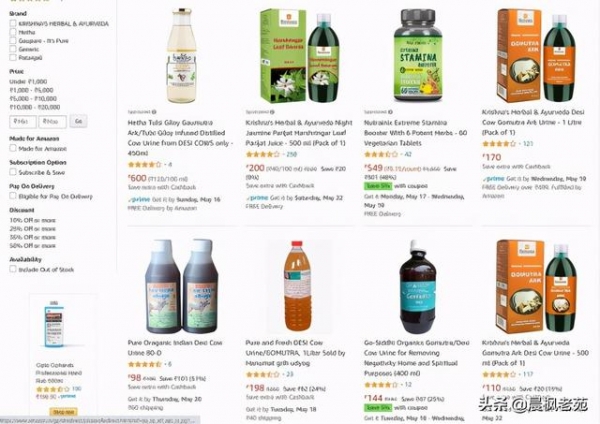The height and width of the screenshot is (424, 600).
Task: Click the Save 5% coupon badge on Nutrainix
Action: pos(378,186)
